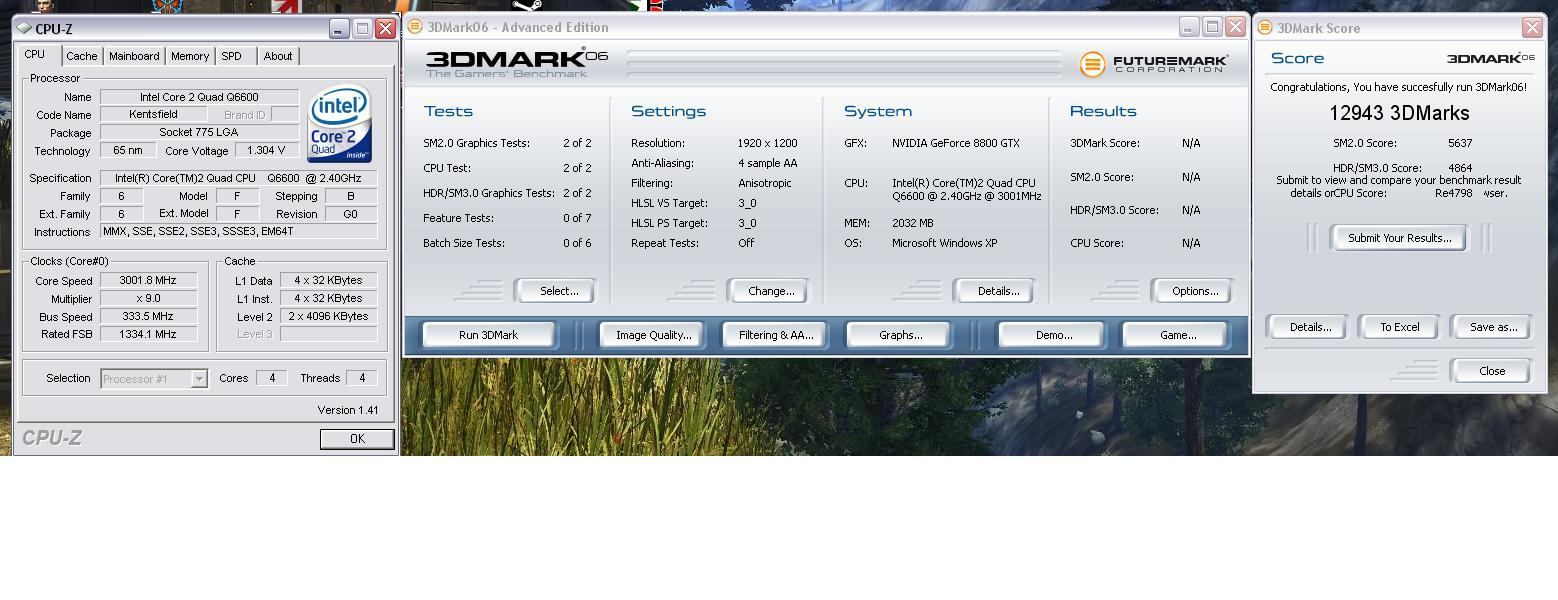Viewport: 1558px width, 600px height.
Task: Click the MEM value 2032 MB
Action: pyautogui.click(x=912, y=223)
